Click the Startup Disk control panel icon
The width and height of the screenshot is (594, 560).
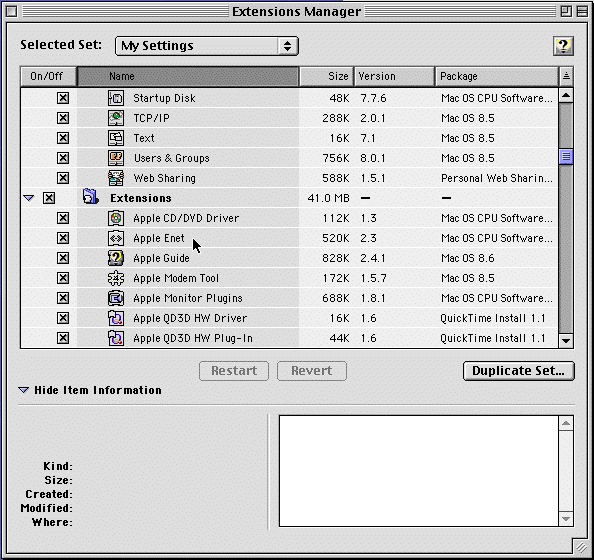pyautogui.click(x=116, y=98)
